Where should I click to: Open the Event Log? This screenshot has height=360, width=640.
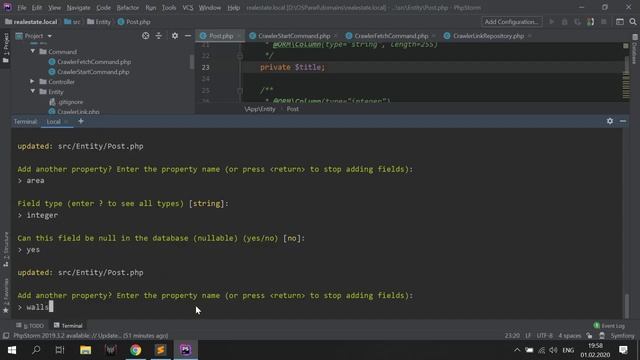point(609,326)
